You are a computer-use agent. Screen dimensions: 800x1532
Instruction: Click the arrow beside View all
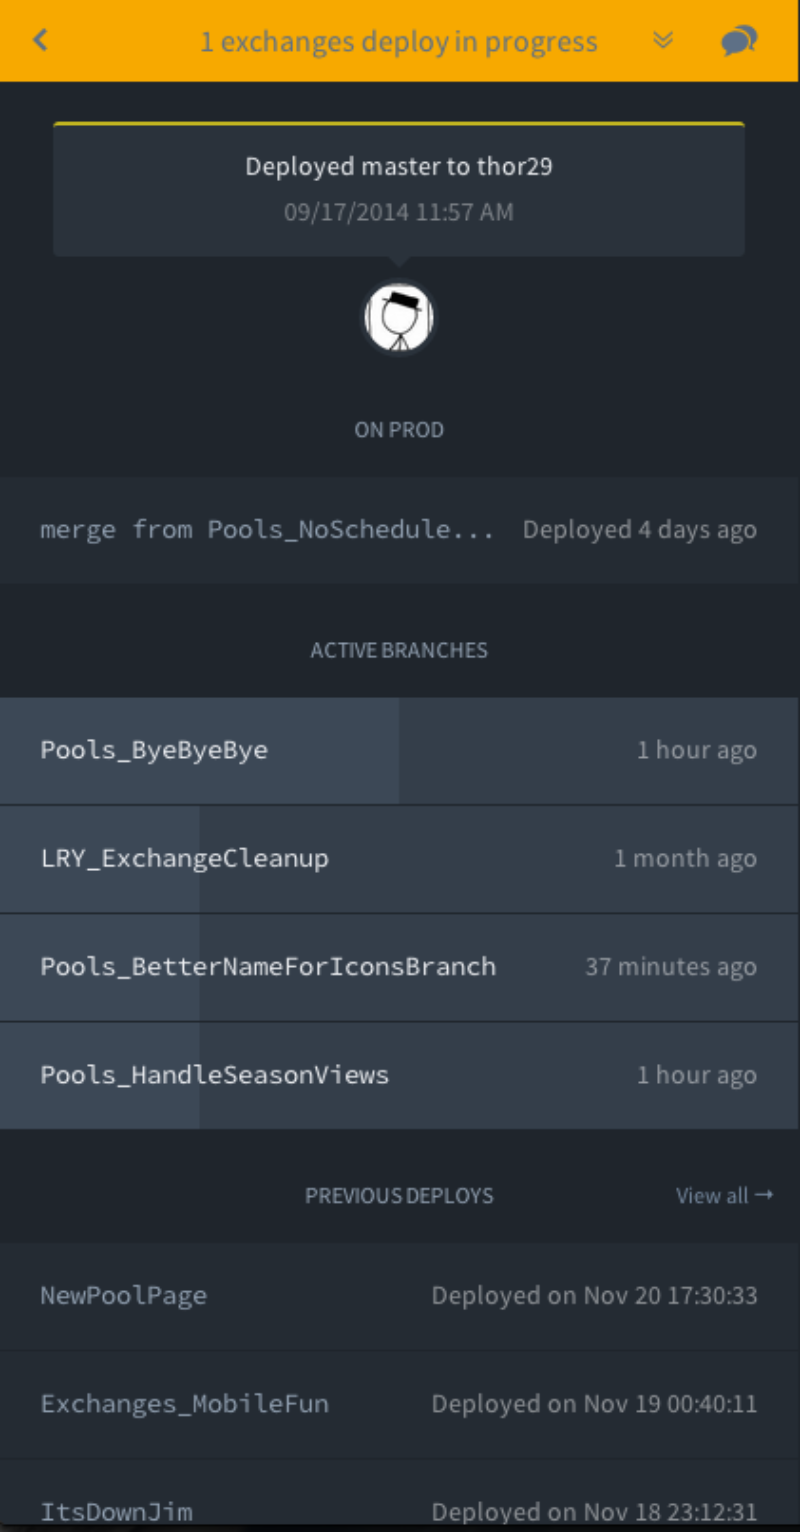(764, 1195)
